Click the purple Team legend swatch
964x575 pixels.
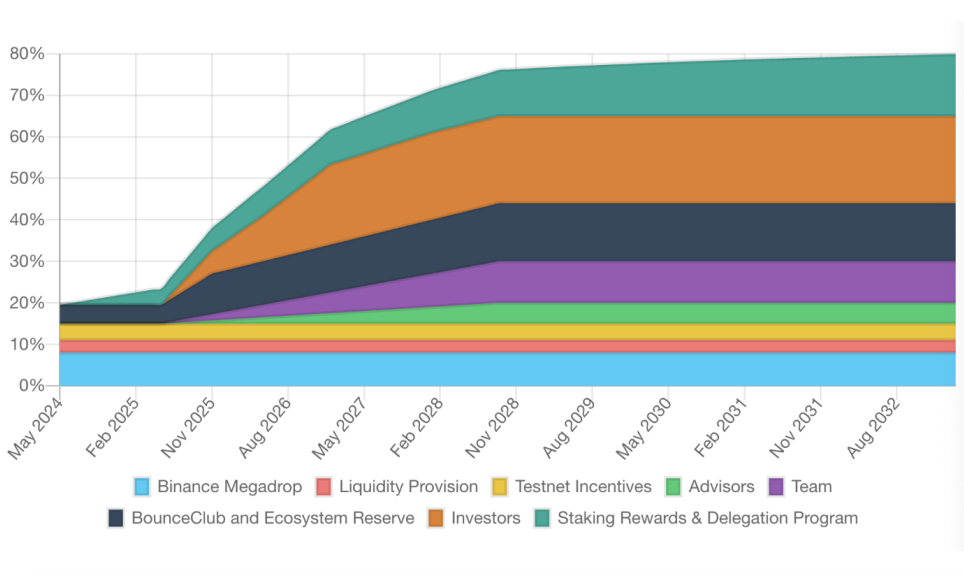[777, 487]
